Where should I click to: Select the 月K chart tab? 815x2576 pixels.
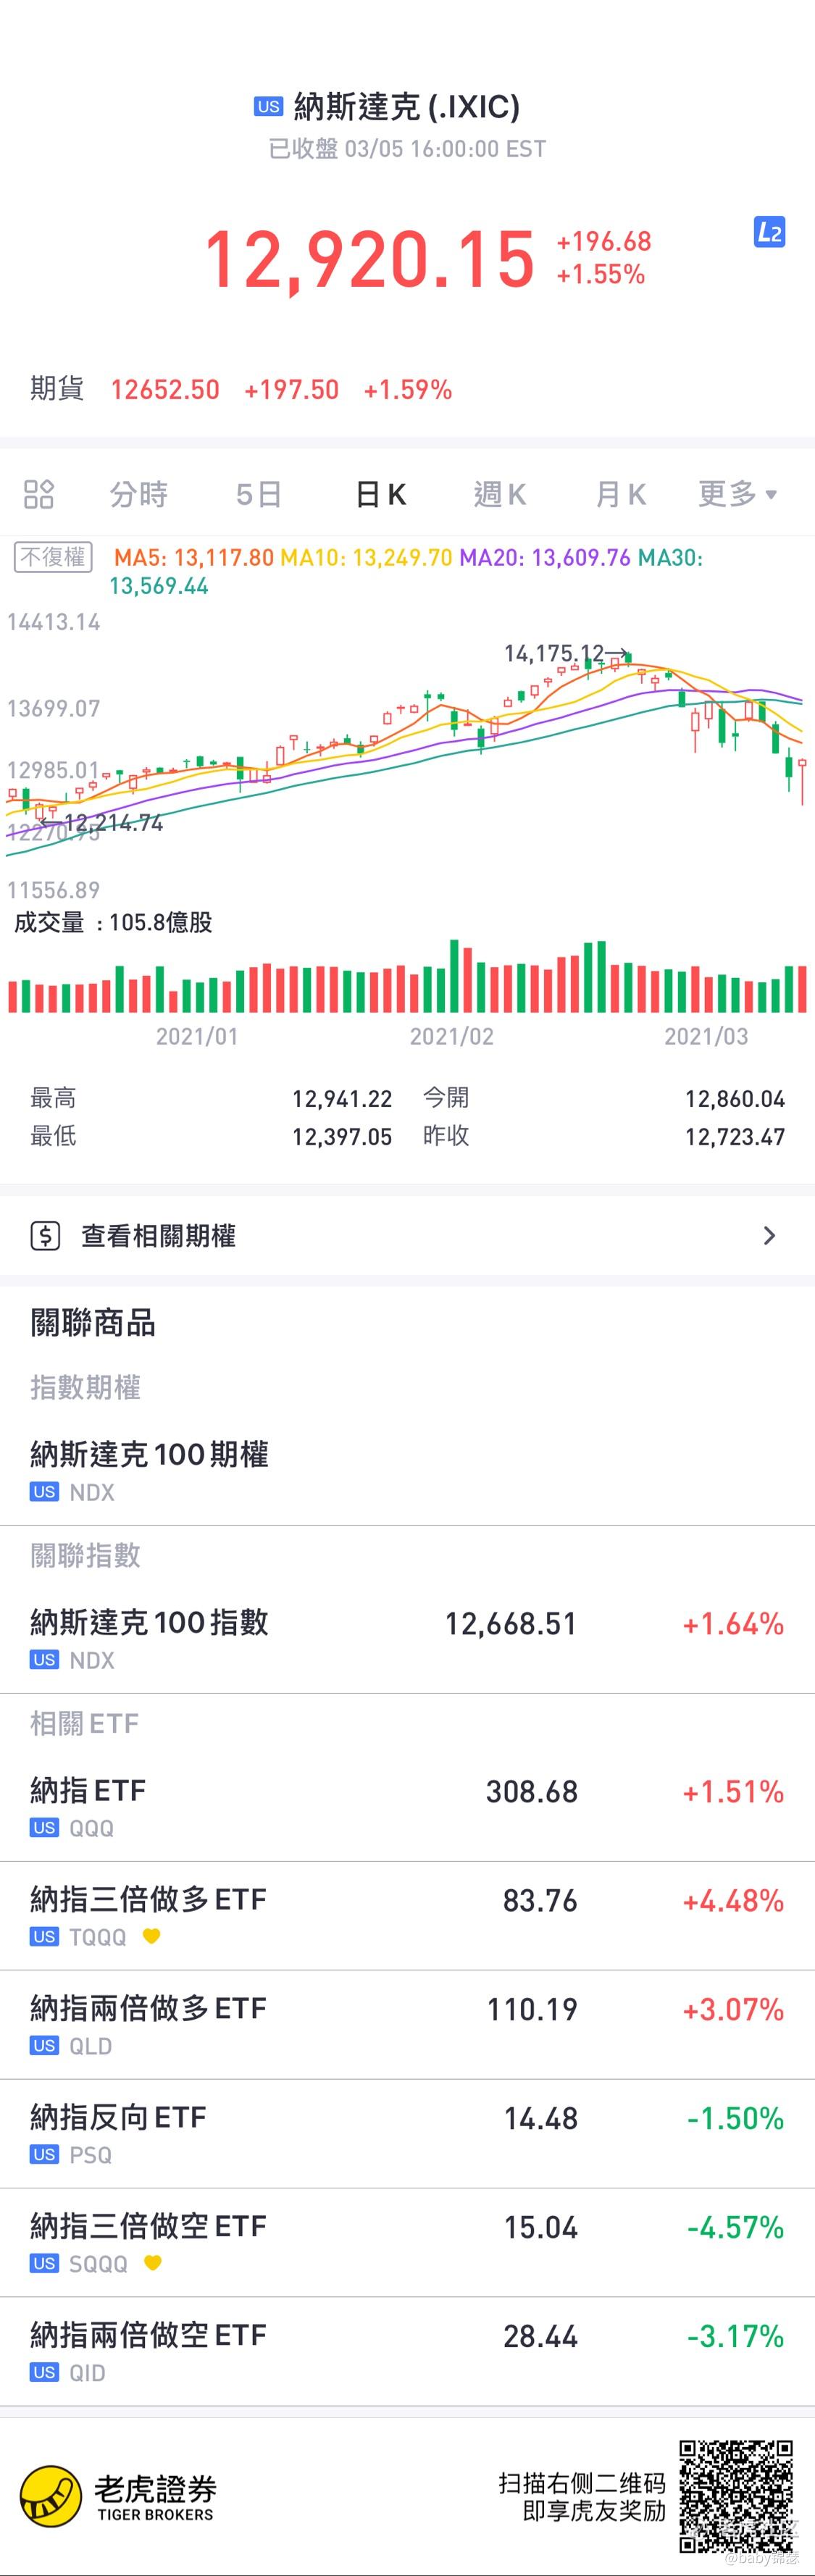coord(621,494)
